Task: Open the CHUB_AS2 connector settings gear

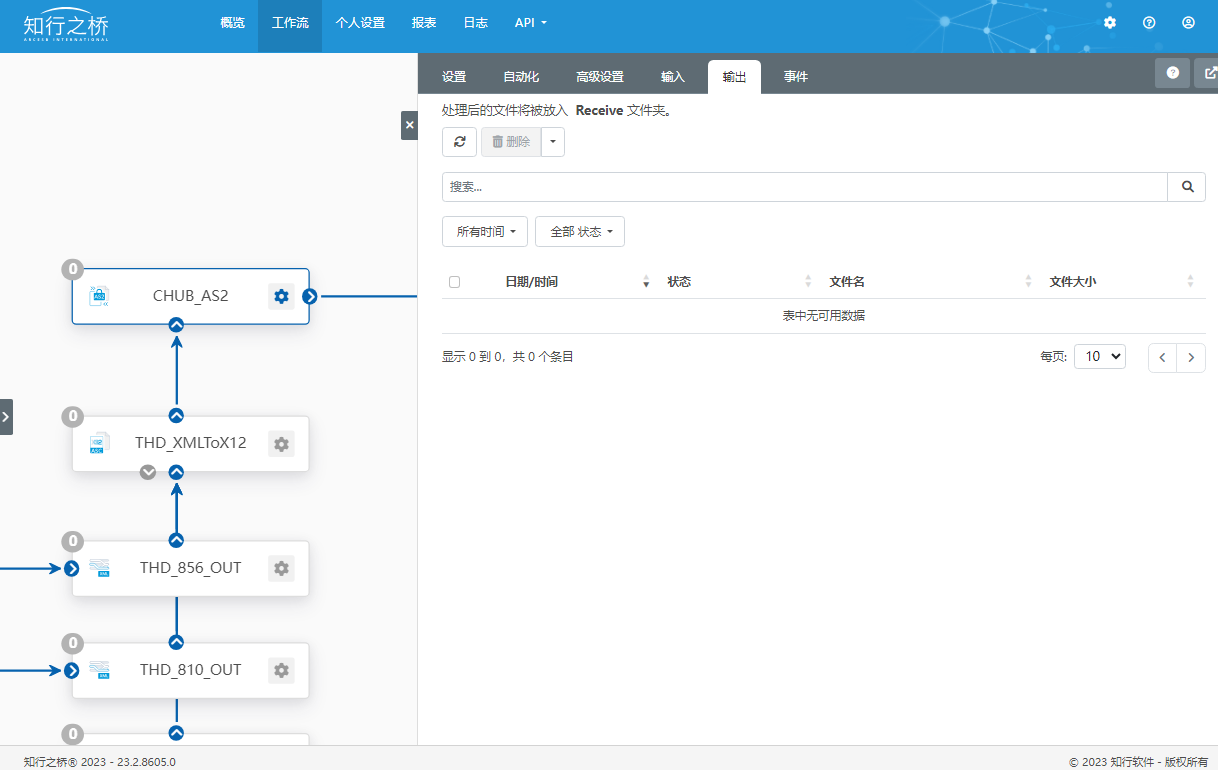Action: point(281,296)
